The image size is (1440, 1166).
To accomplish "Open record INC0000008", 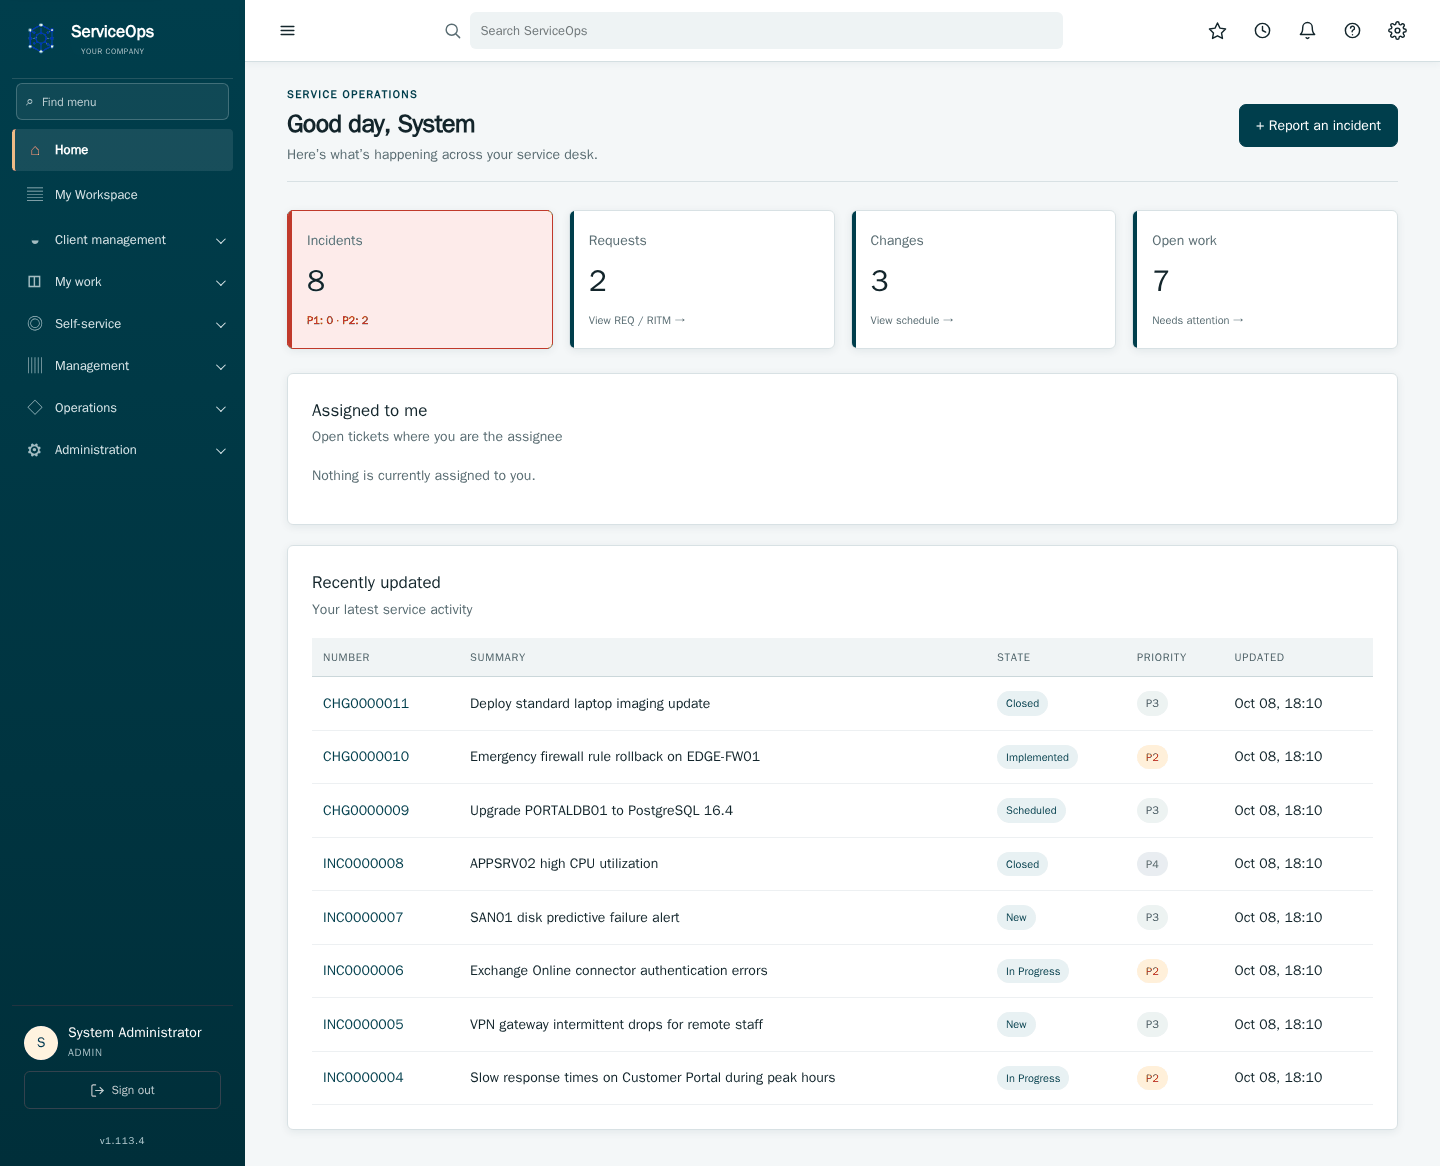I will (x=363, y=864).
